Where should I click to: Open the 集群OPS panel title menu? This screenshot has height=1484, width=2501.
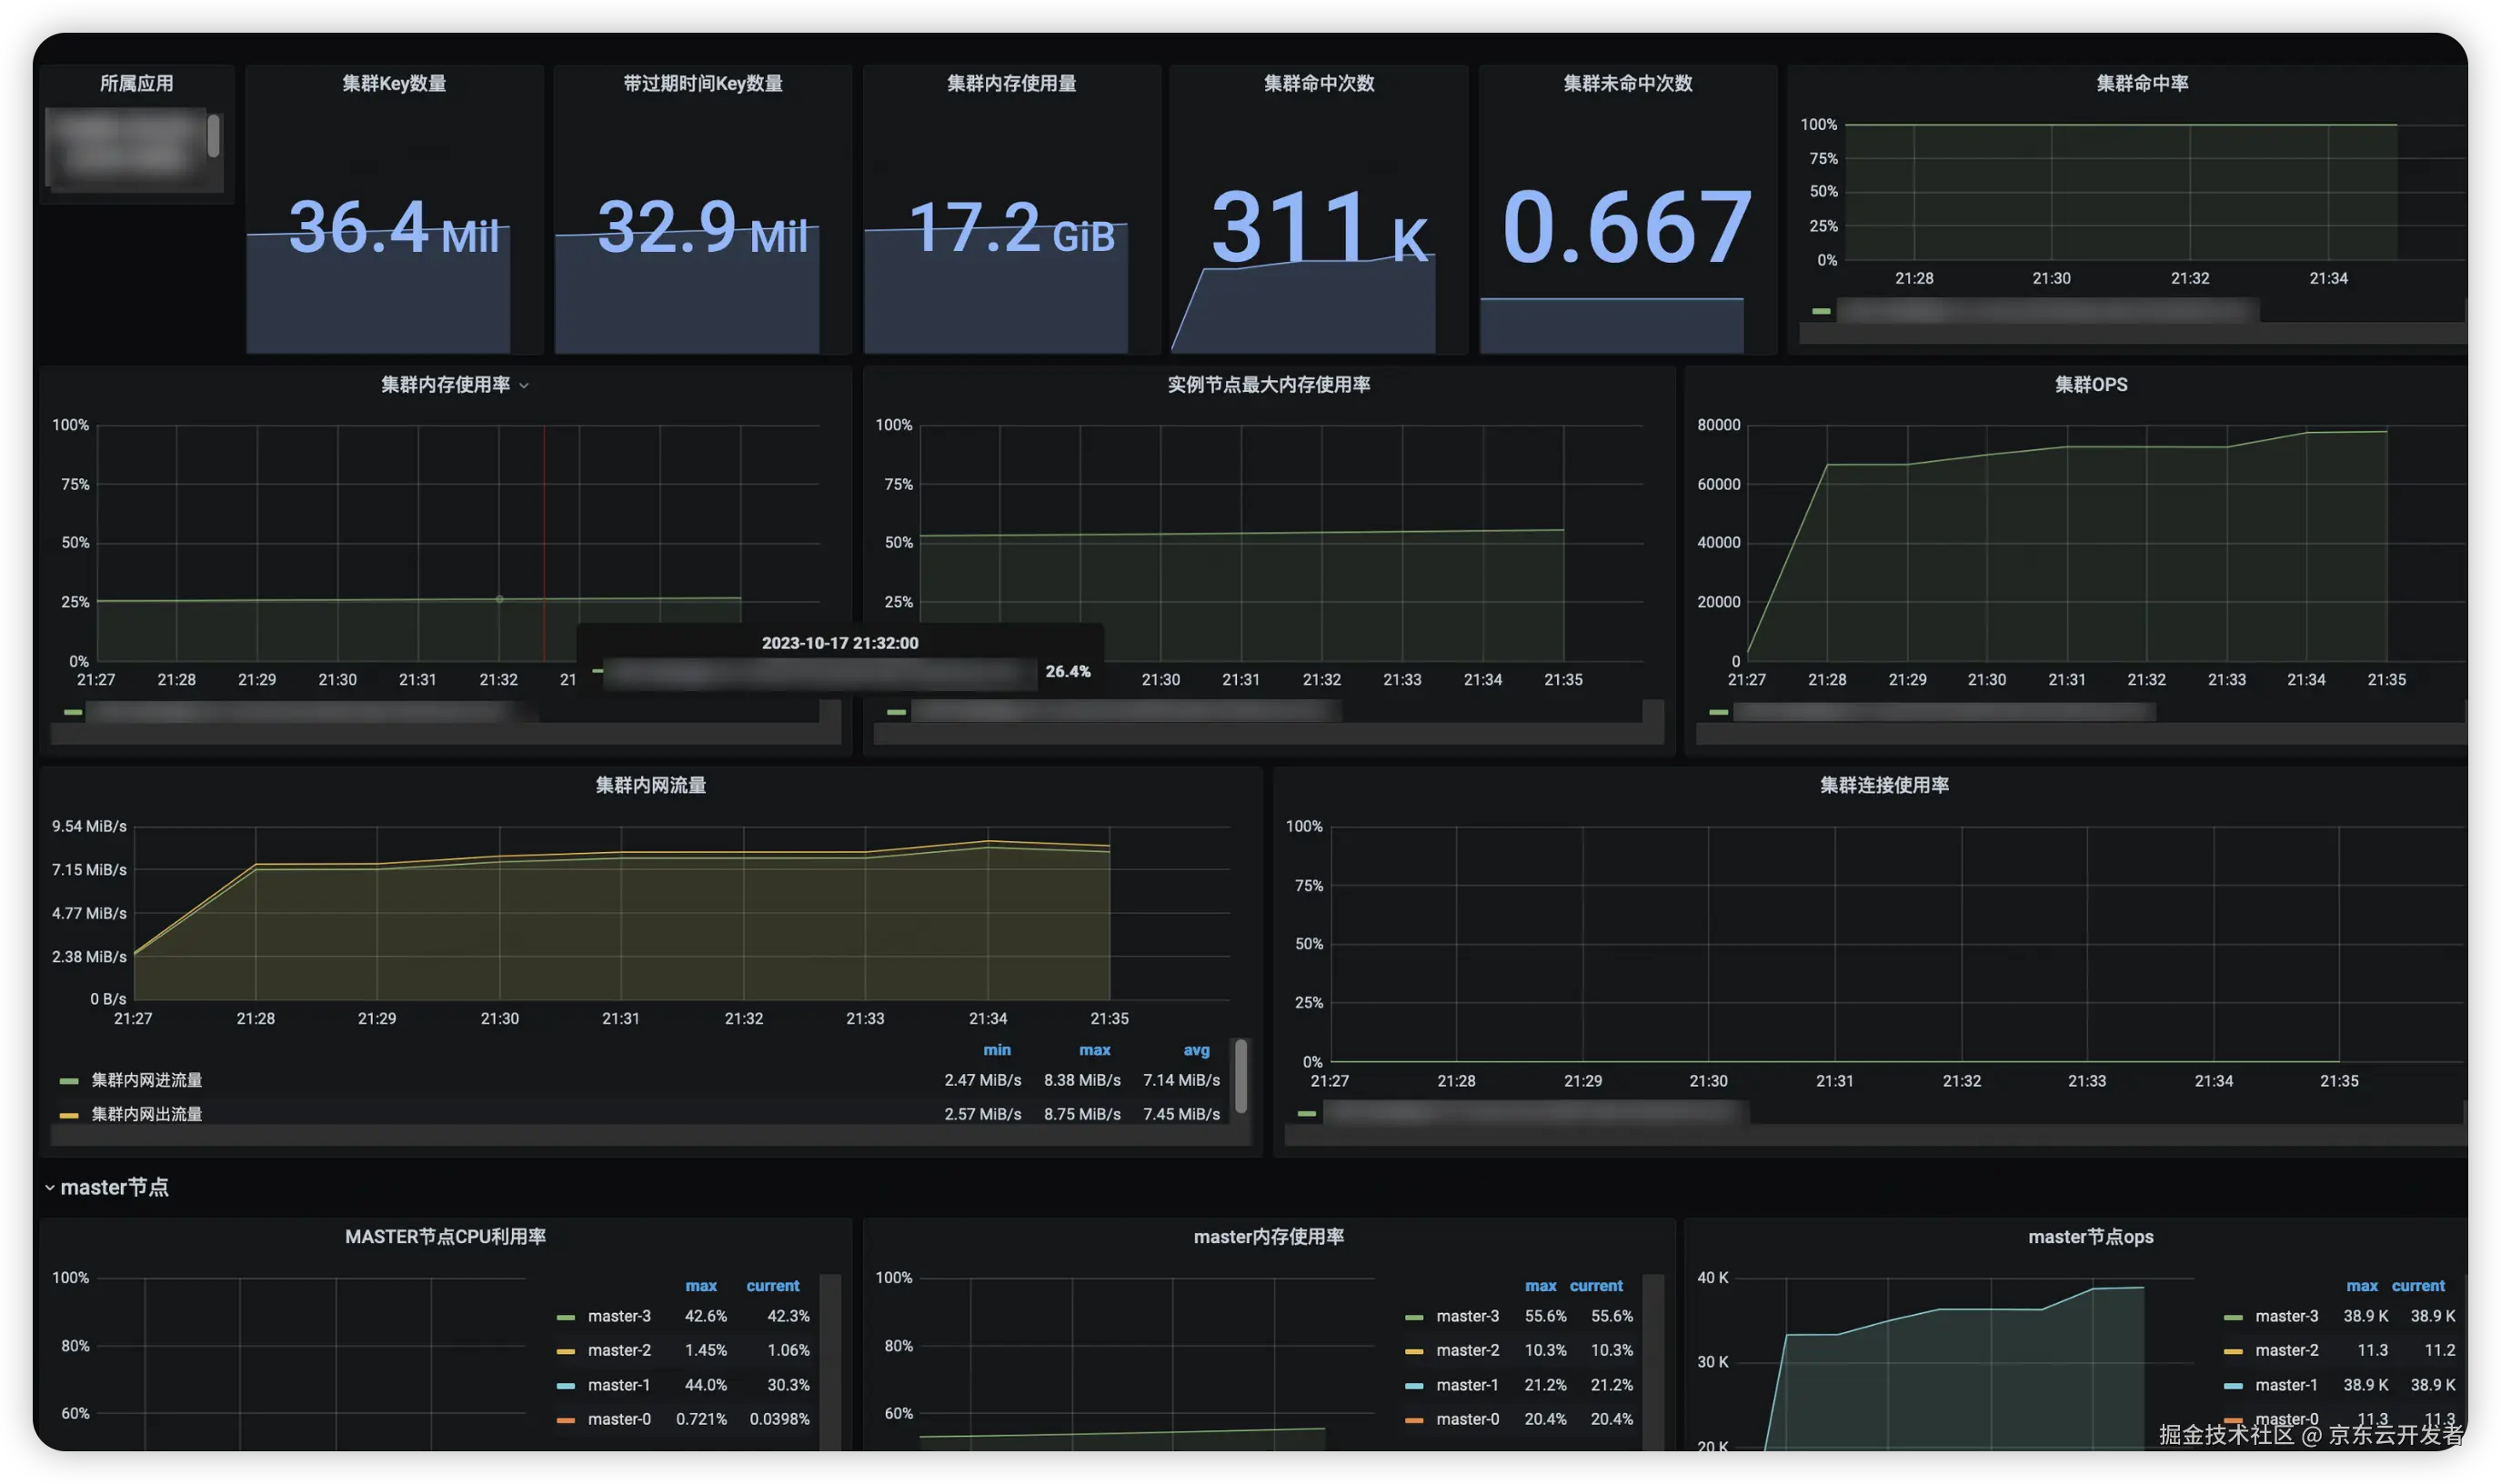point(2090,385)
